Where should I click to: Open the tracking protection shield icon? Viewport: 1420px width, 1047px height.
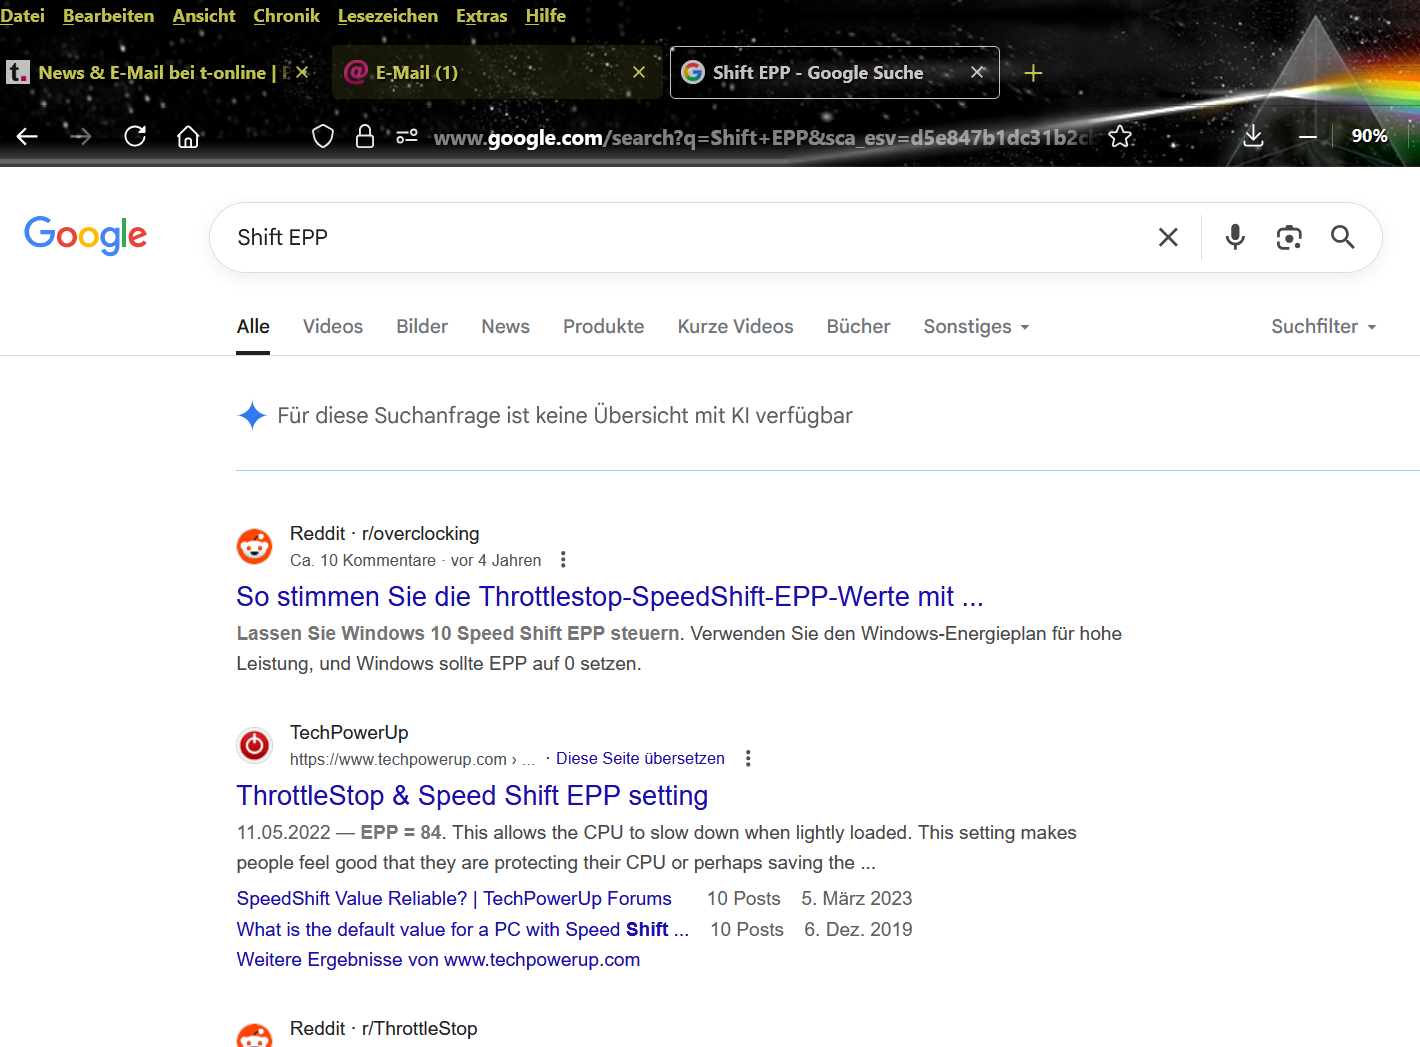pos(323,136)
